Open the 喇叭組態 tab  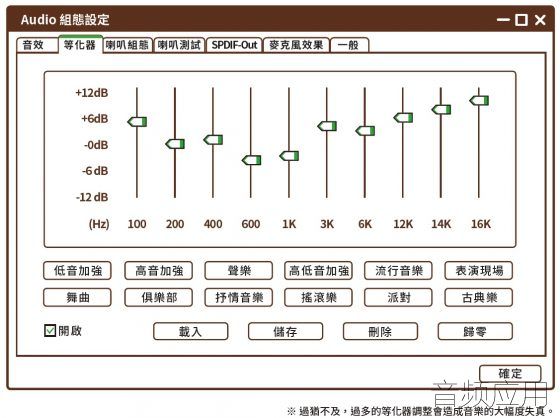click(x=128, y=45)
